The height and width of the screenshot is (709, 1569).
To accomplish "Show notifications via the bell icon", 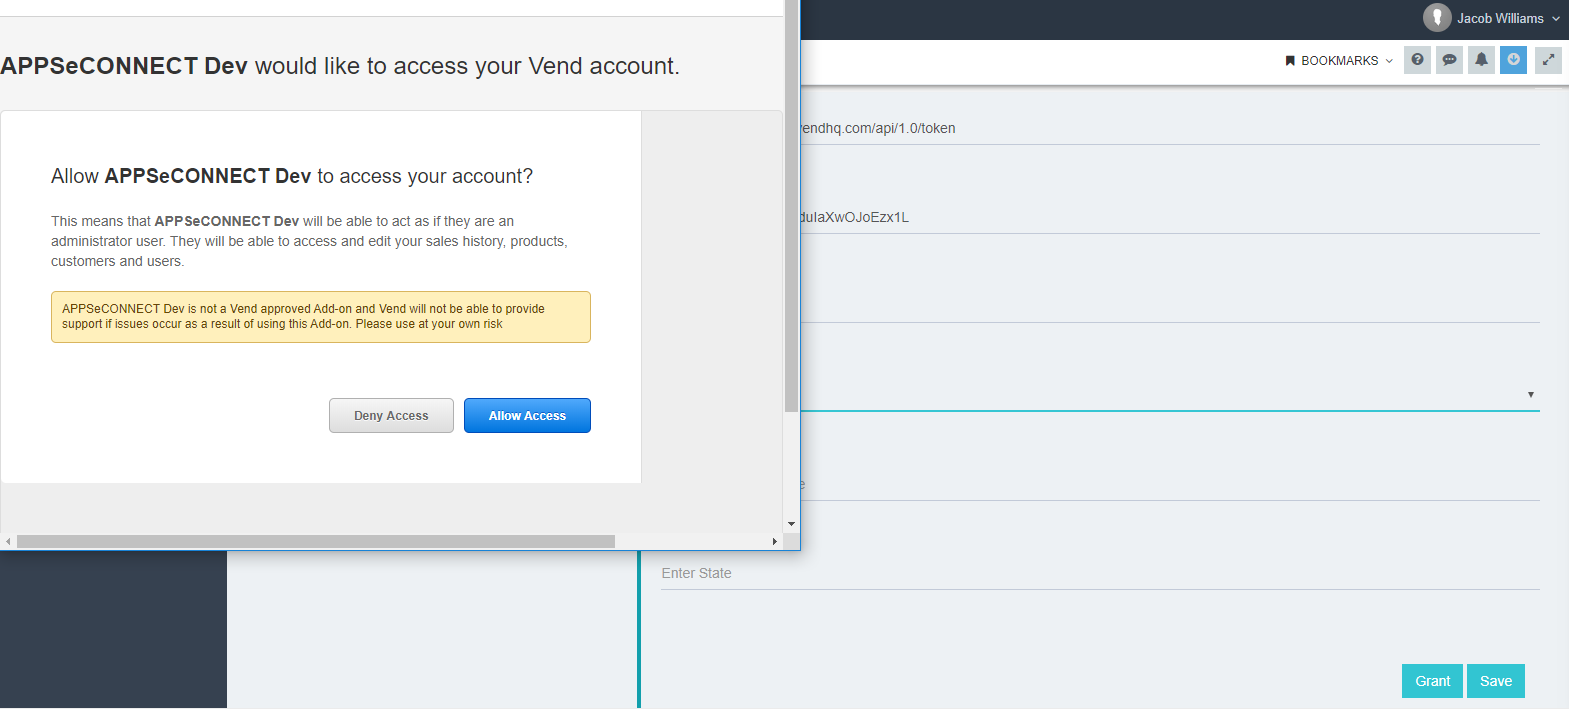I will click(1481, 60).
